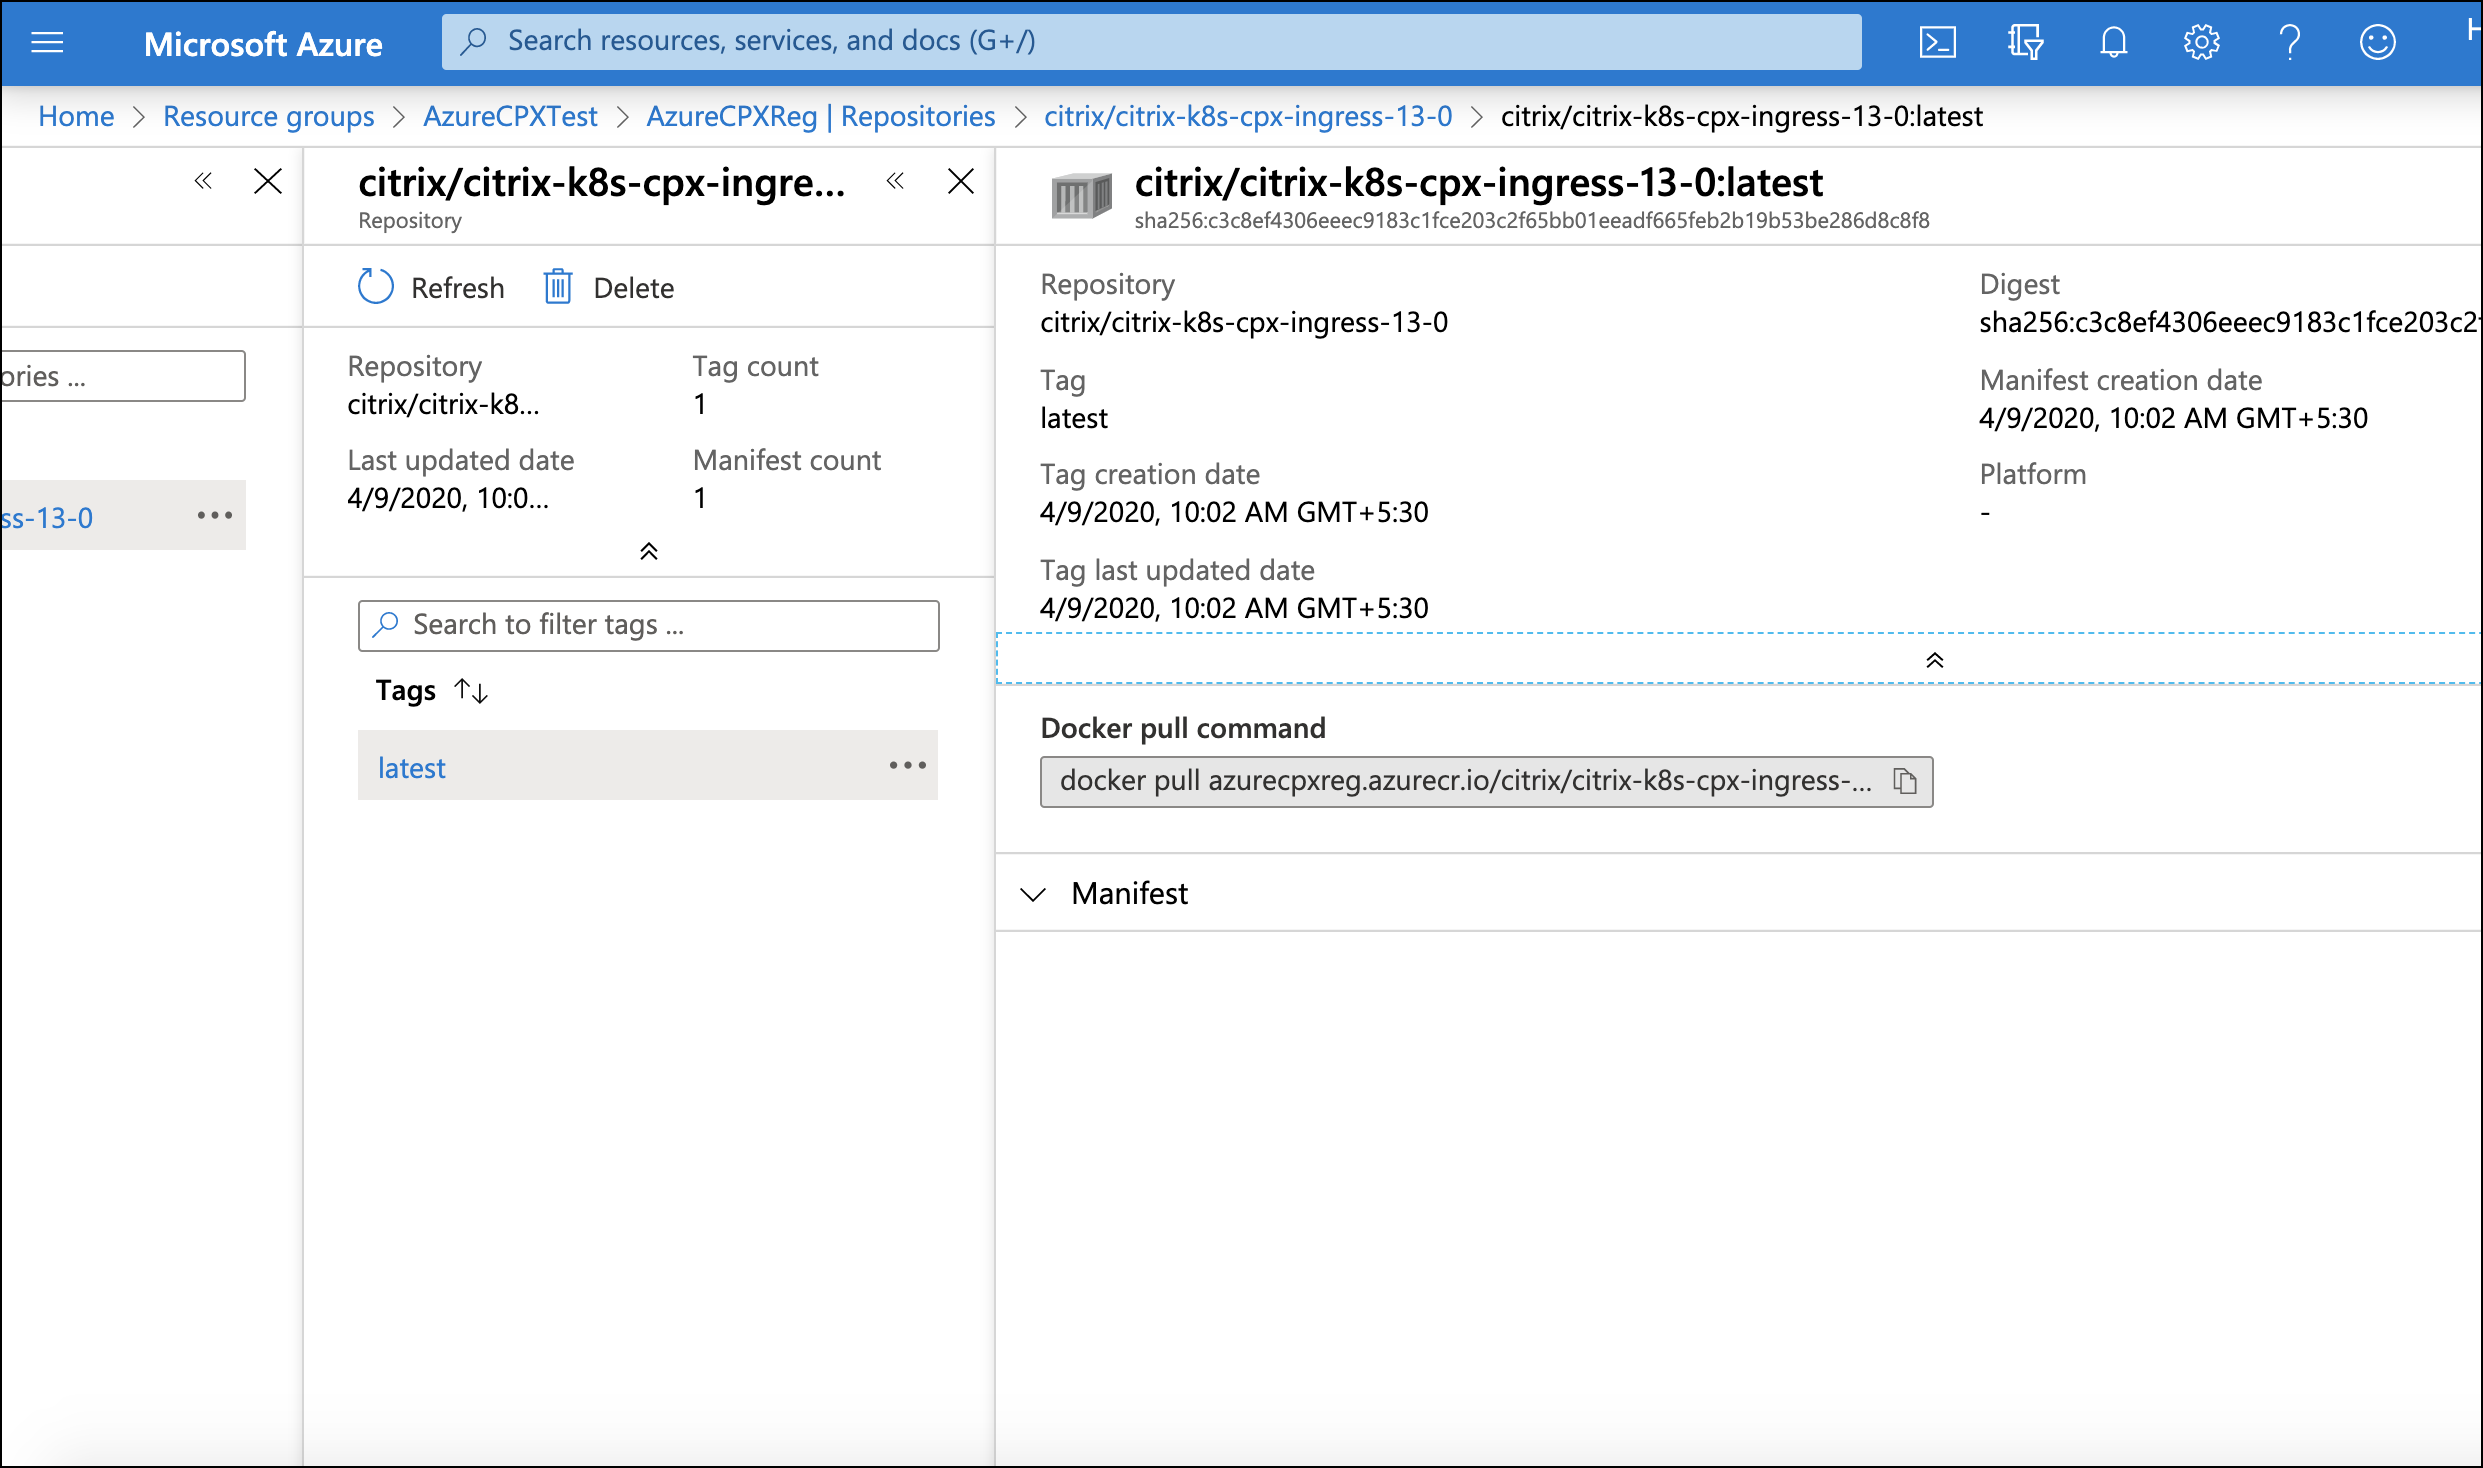Click Last updated date value 4/9/2020, 10:0...
2483x1468 pixels.
[447, 498]
